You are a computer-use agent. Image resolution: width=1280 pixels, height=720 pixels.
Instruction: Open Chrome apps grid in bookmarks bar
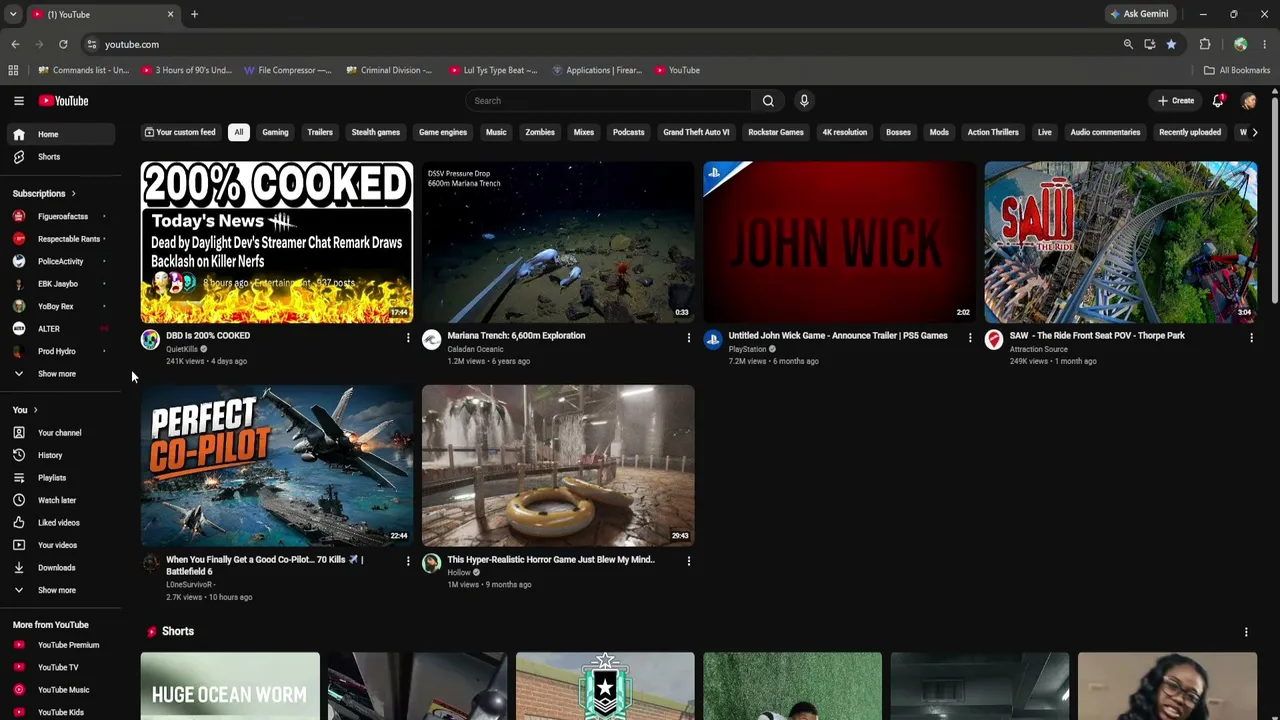tap(13, 70)
